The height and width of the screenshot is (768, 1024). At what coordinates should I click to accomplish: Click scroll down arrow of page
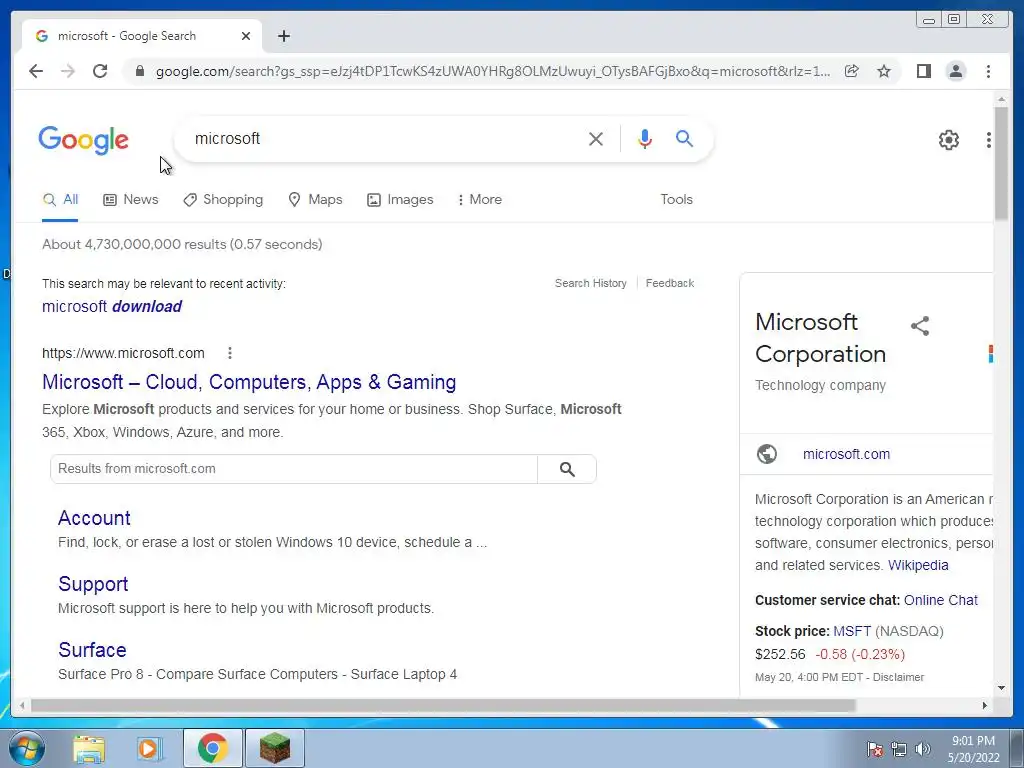point(1001,688)
